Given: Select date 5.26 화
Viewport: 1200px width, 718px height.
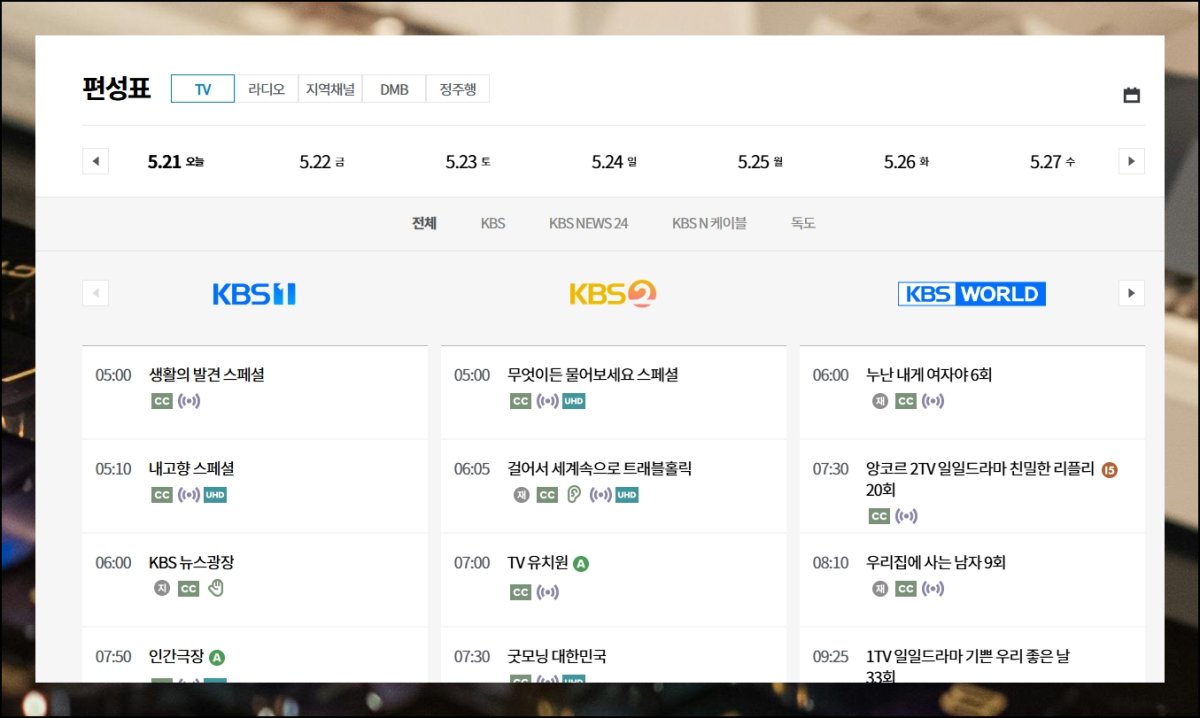Looking at the screenshot, I should pyautogui.click(x=907, y=162).
